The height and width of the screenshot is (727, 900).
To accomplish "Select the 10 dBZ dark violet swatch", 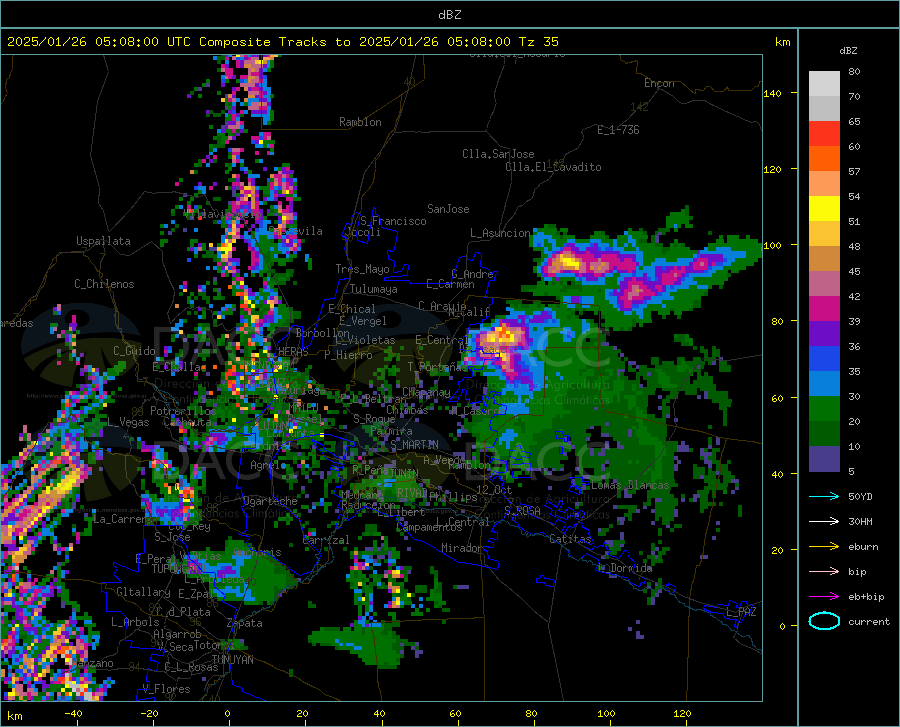I will 824,459.
